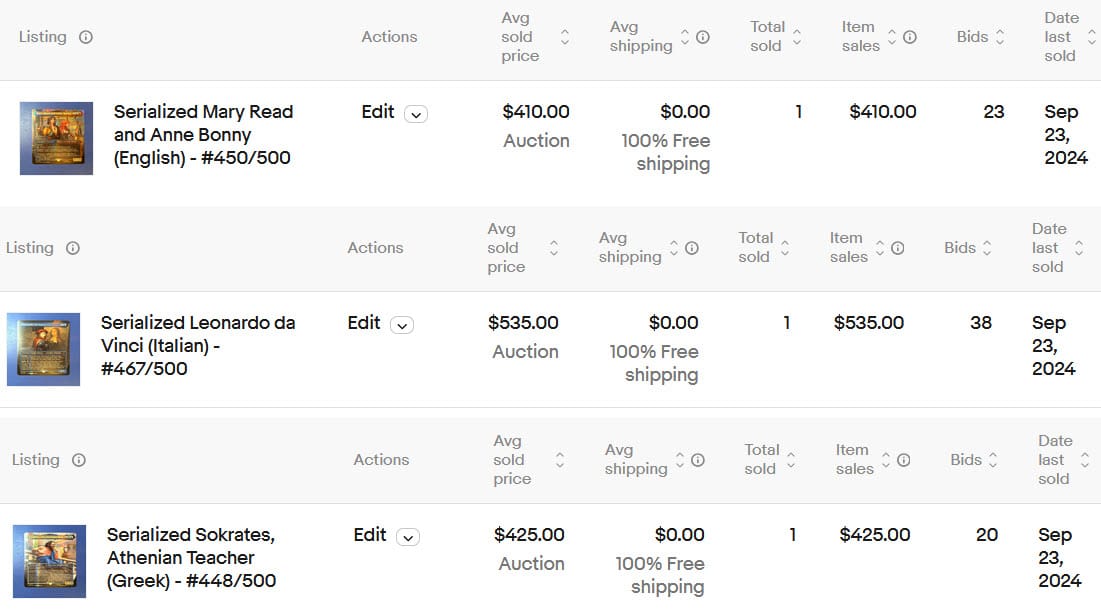Expand Edit dropdown arrow for Sokrates listing
1101x615 pixels.
pos(408,537)
